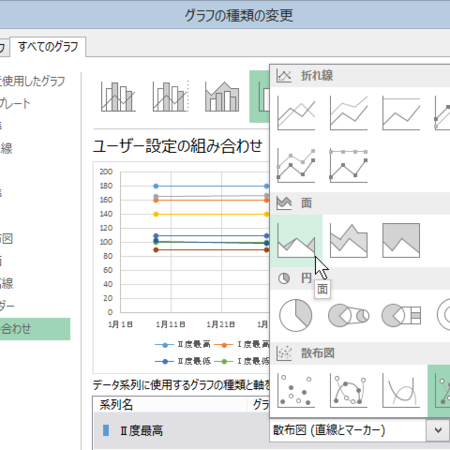The width and height of the screenshot is (450, 450).
Task: Select the custom combination chart icon
Action: pyautogui.click(x=259, y=96)
